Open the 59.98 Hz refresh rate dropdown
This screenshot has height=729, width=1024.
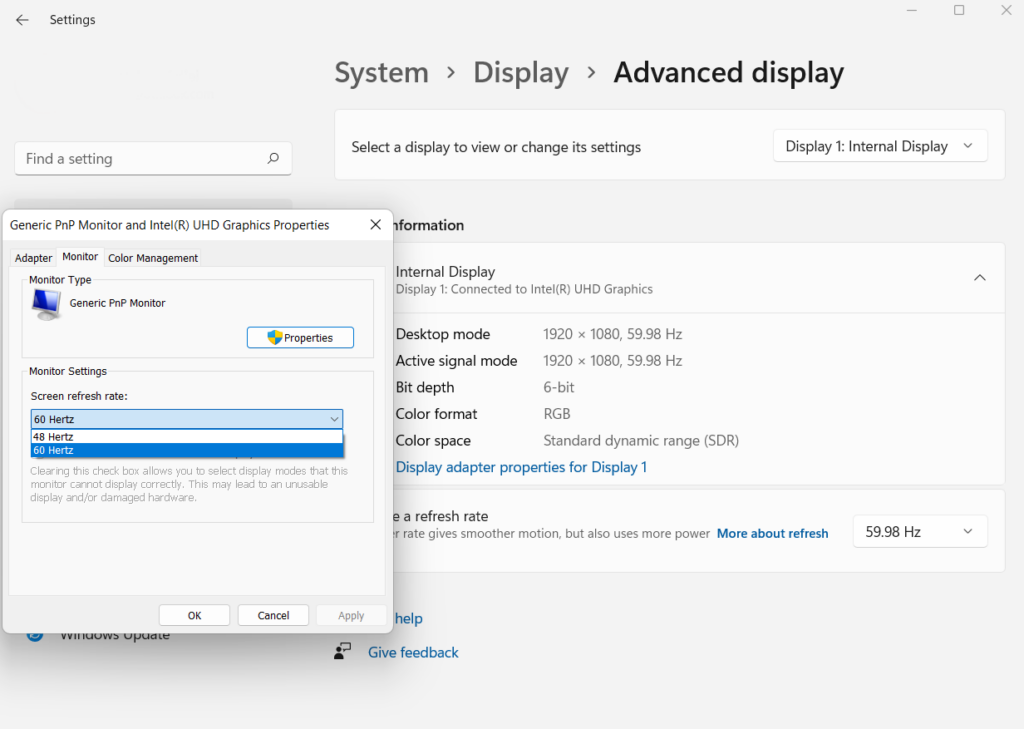coord(918,531)
